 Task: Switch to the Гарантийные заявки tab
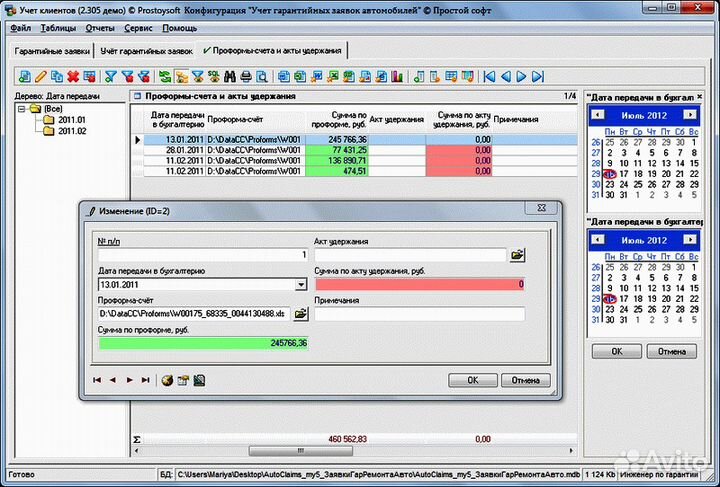click(x=52, y=50)
